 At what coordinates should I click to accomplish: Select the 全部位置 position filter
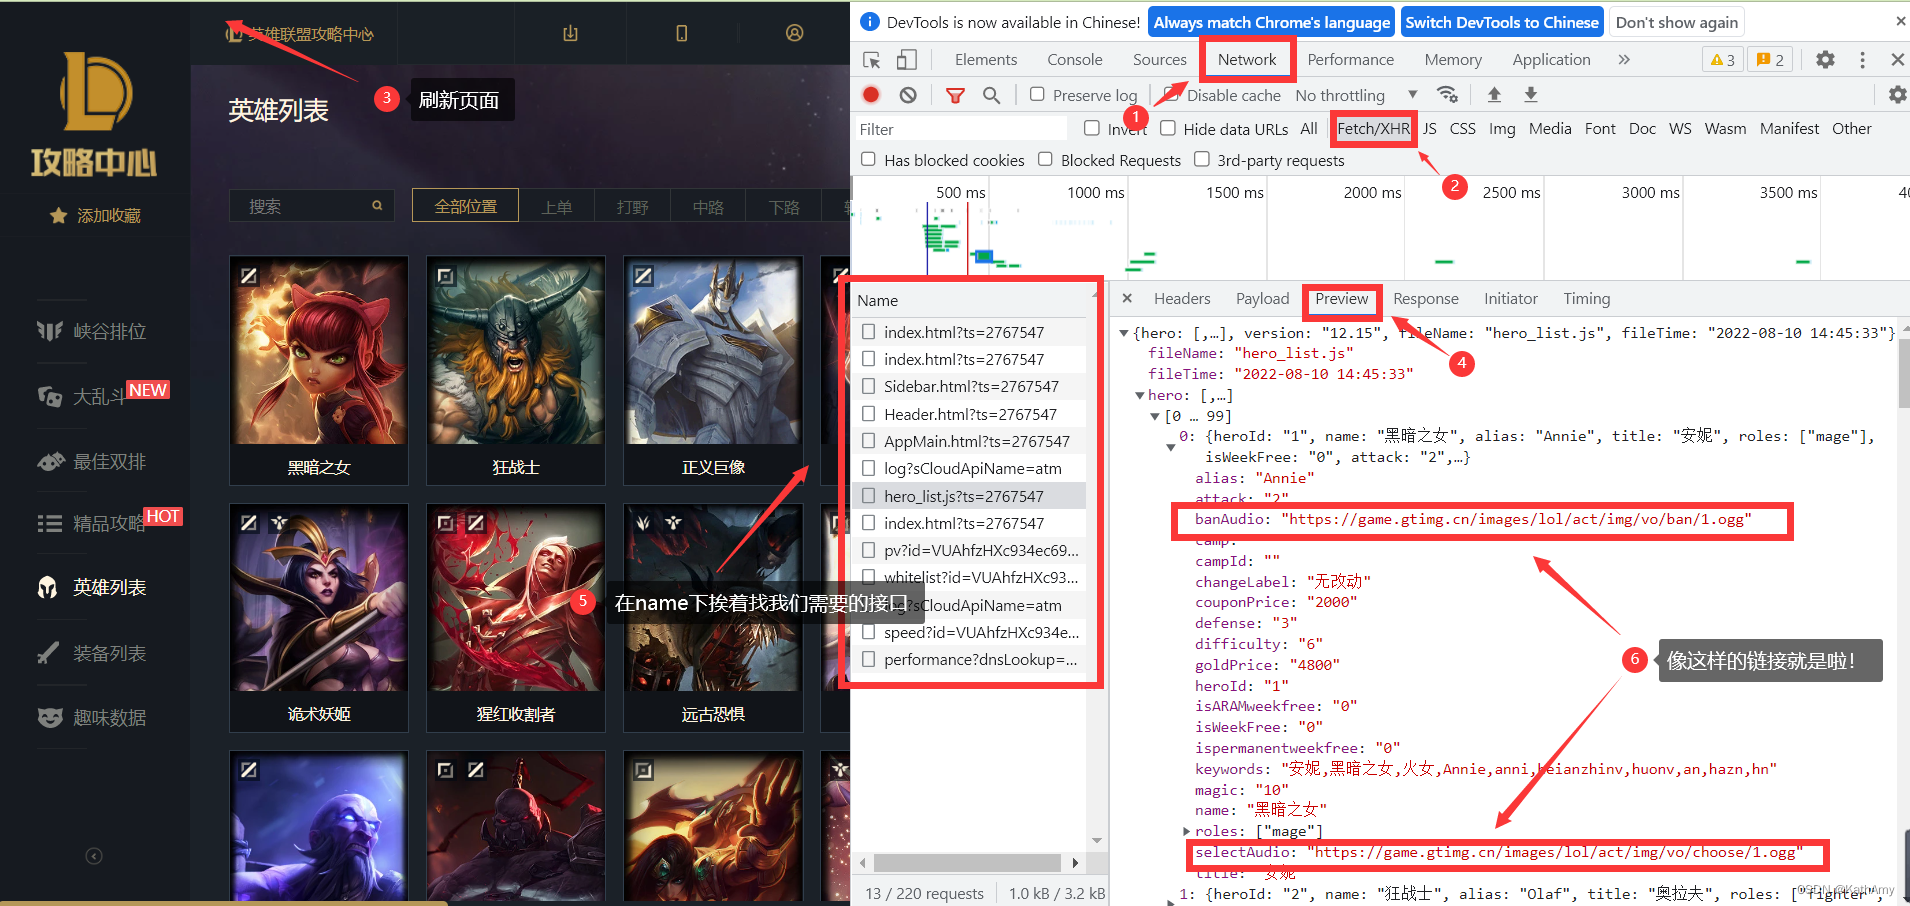coord(466,206)
